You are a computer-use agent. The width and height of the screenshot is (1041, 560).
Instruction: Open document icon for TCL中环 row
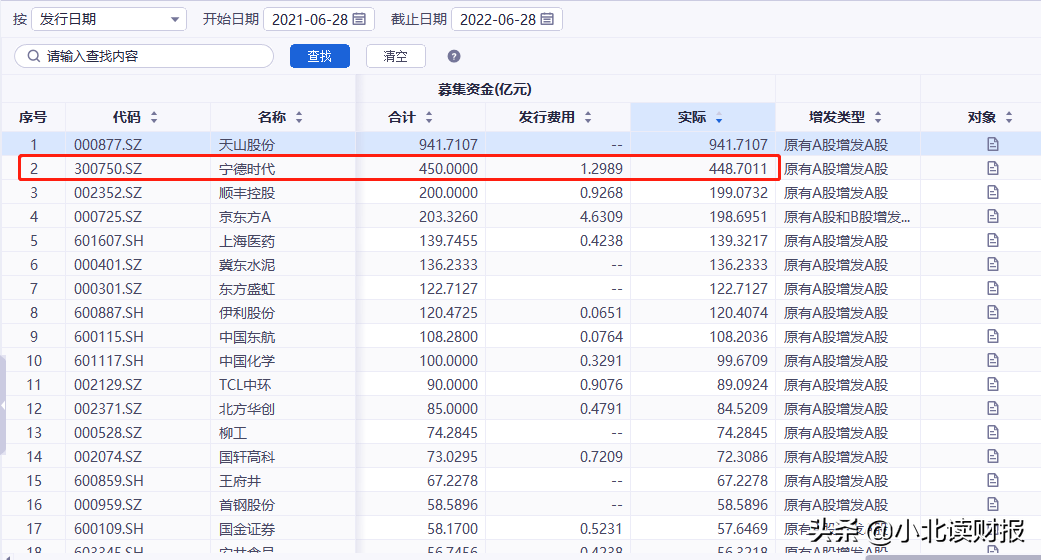click(993, 384)
